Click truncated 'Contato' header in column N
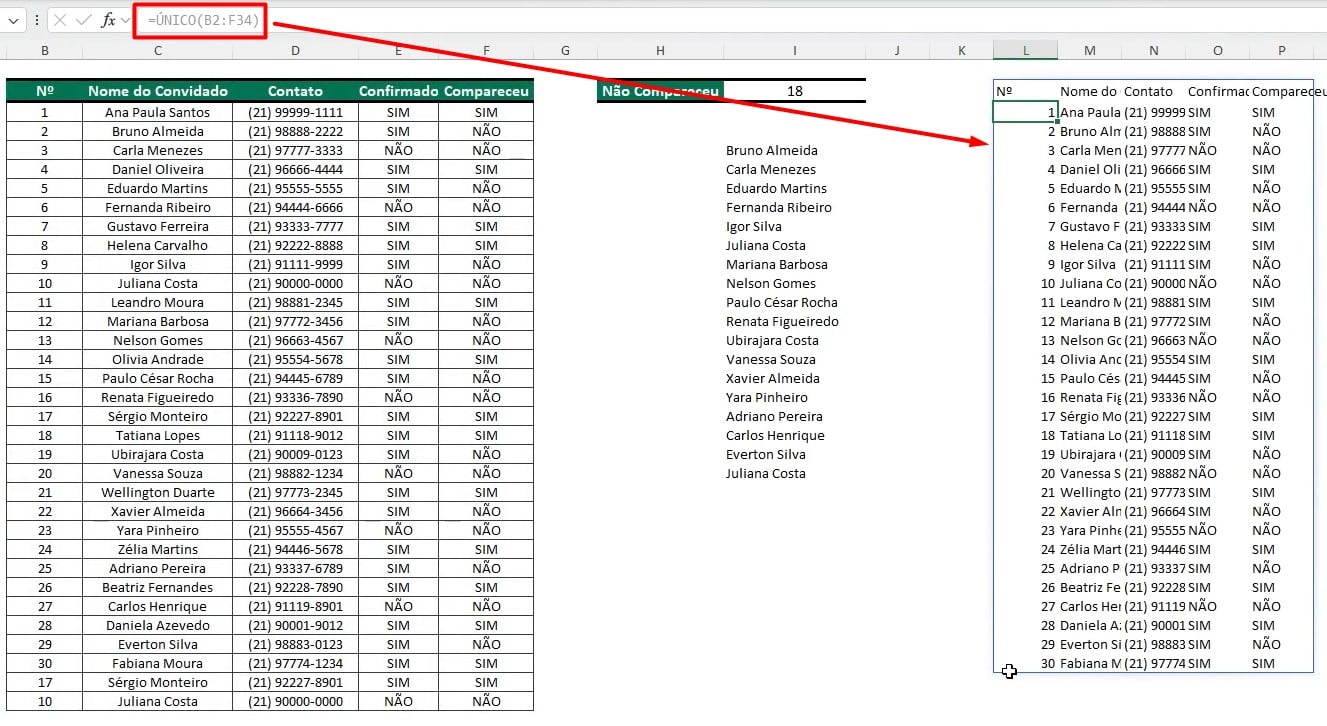The height and width of the screenshot is (726, 1327). (1153, 91)
